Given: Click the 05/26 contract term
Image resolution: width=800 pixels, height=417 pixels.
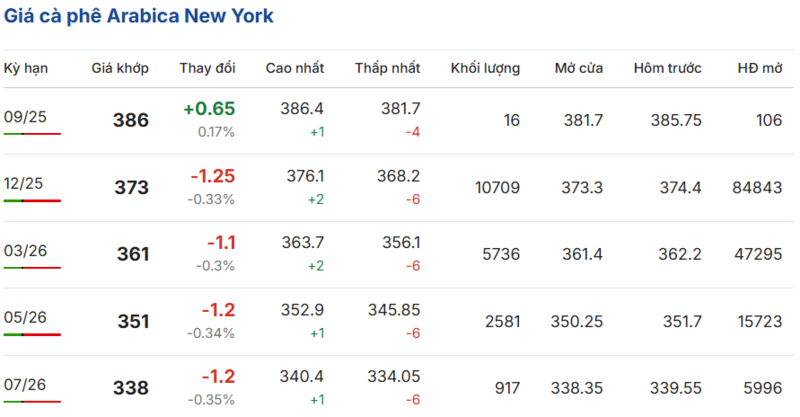Looking at the screenshot, I should pyautogui.click(x=25, y=318).
